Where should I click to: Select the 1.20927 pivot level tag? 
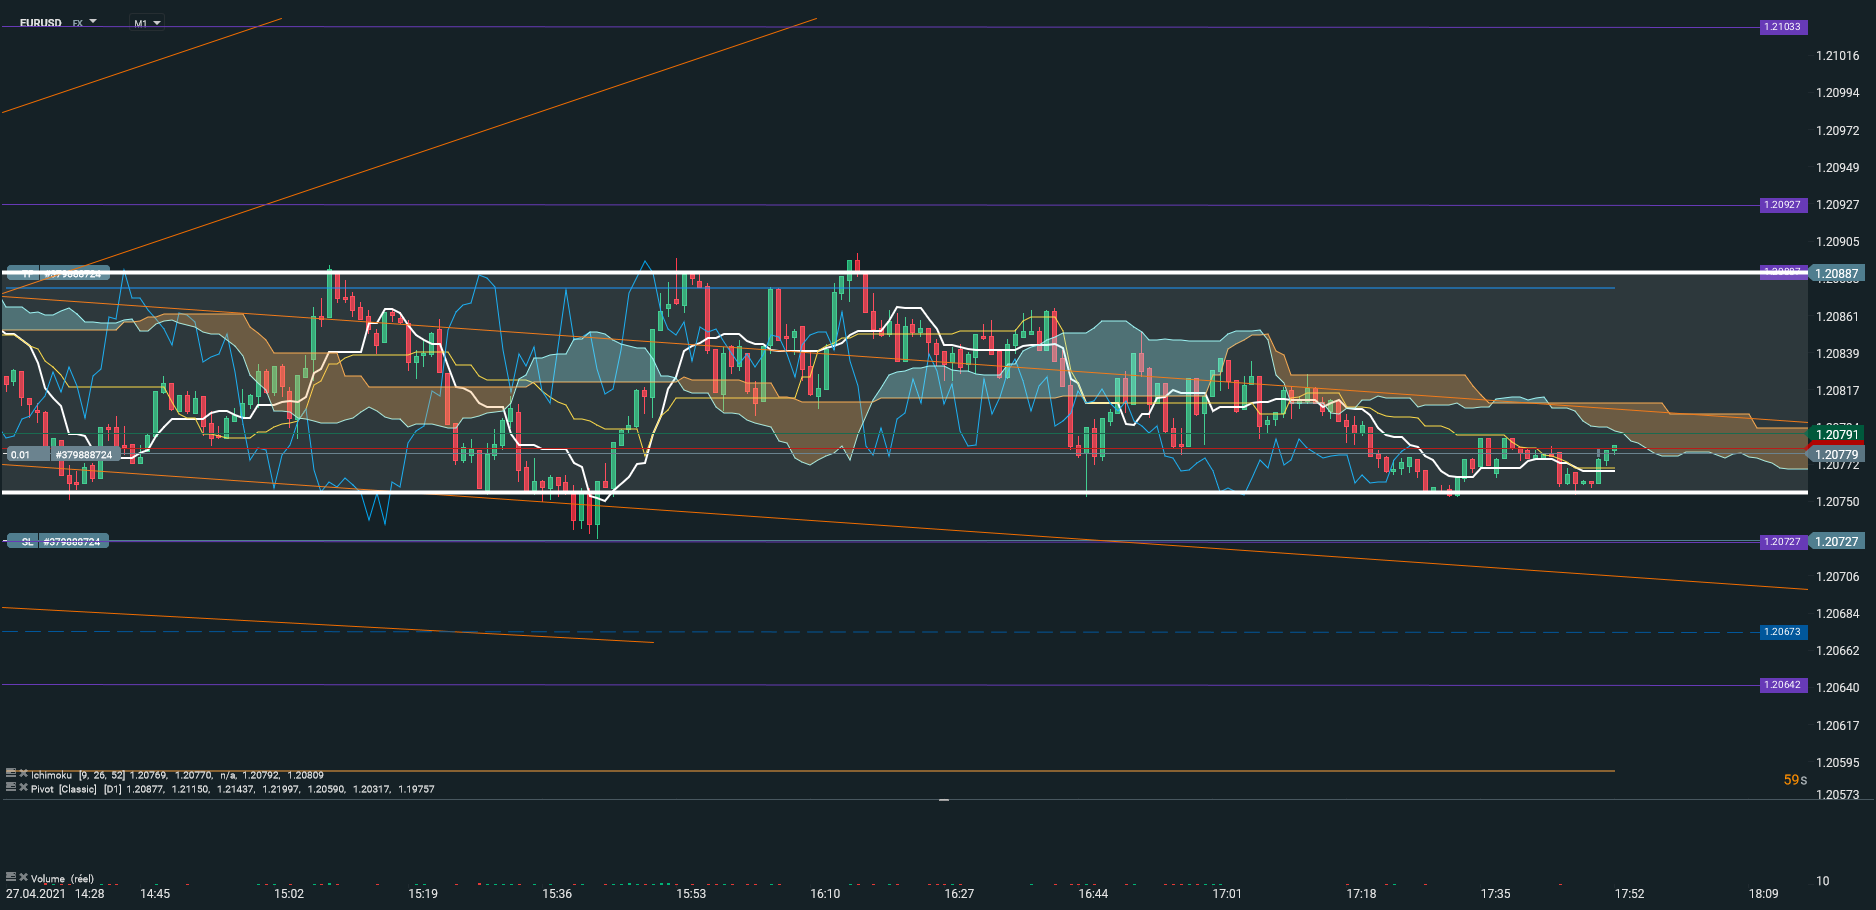click(1782, 205)
